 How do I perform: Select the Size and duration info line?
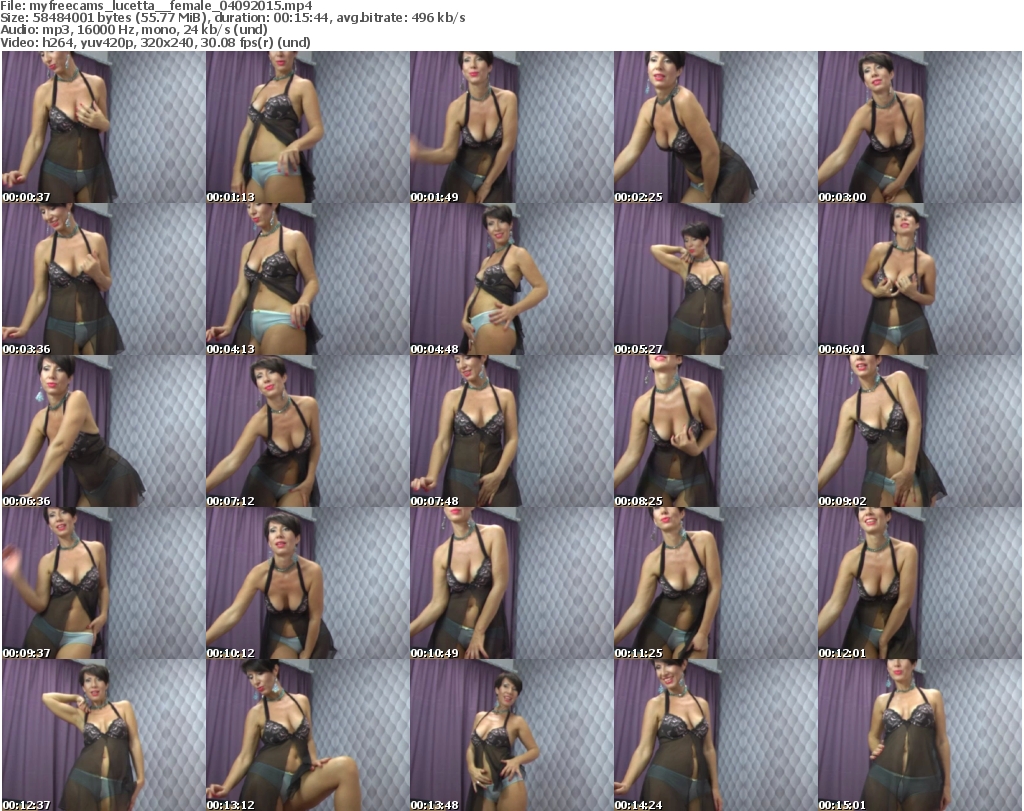(x=232, y=18)
